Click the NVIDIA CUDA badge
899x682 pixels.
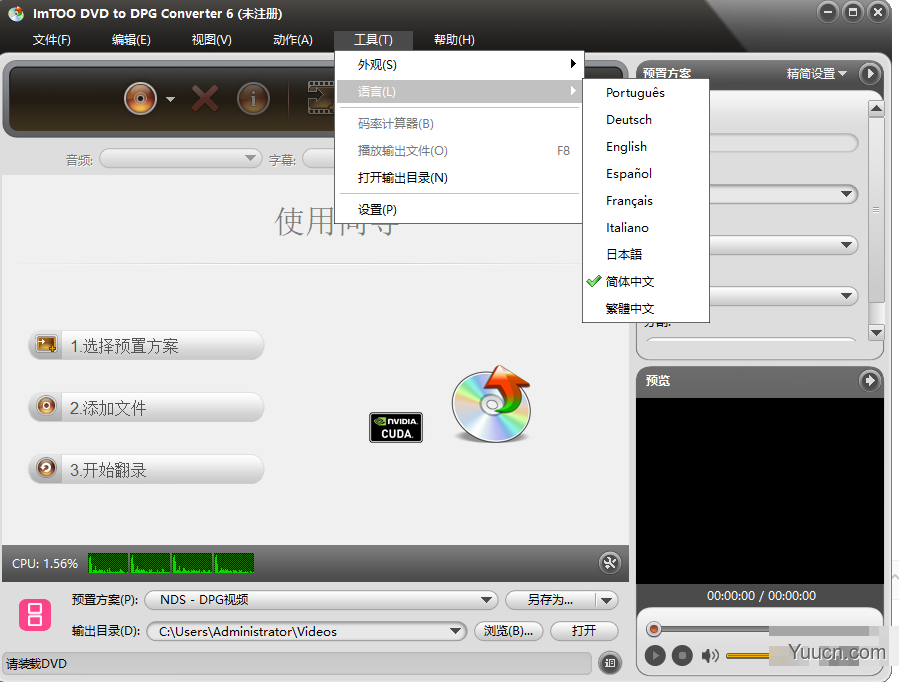coord(396,428)
